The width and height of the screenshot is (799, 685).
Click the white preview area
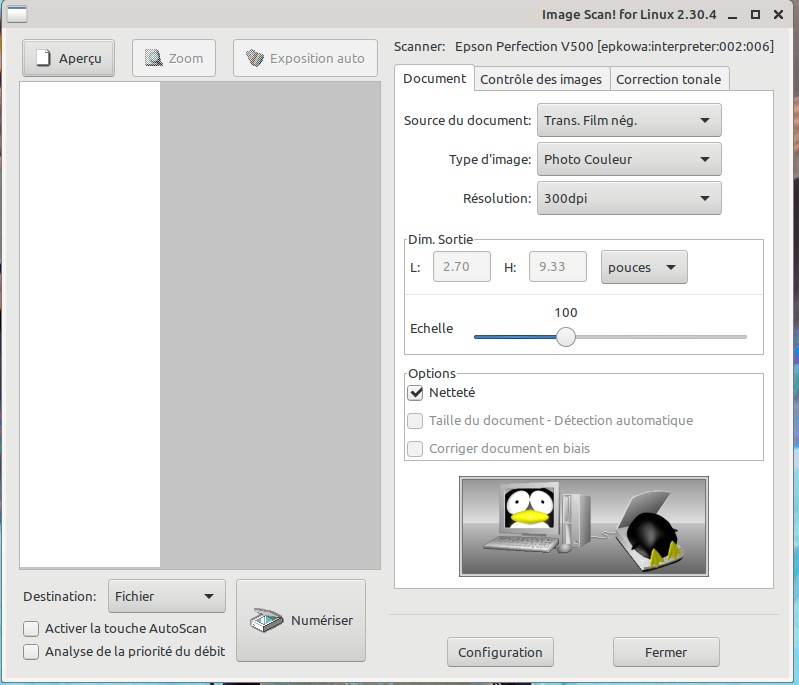pos(90,325)
